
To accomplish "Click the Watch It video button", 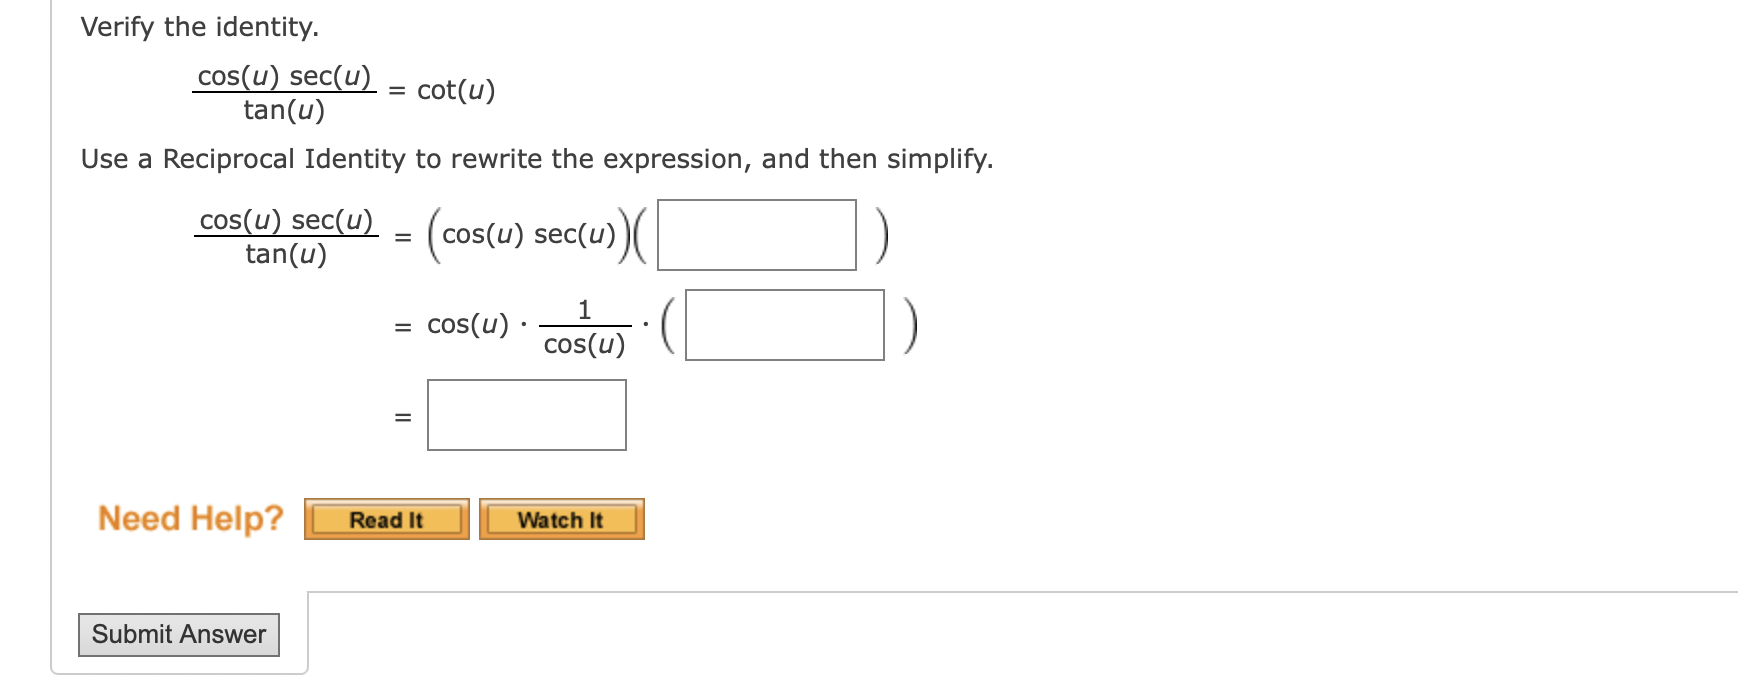I will point(561,518).
